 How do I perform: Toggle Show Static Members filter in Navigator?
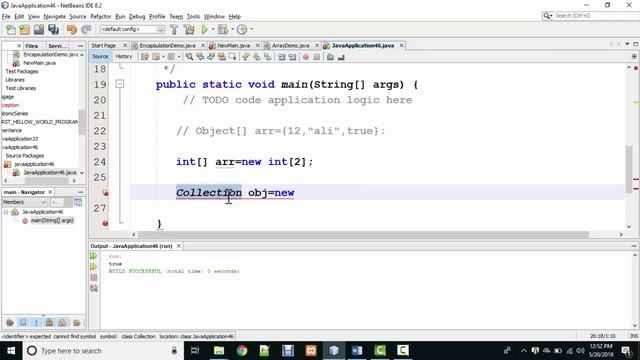(36, 322)
